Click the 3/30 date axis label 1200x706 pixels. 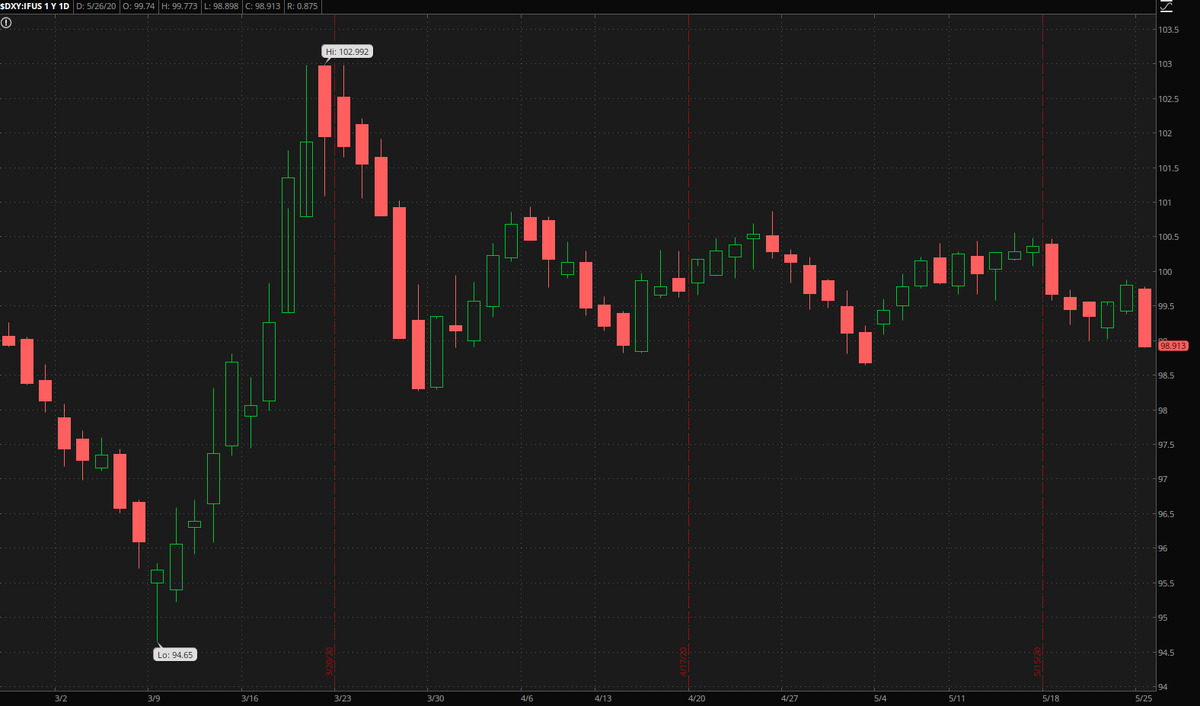[x=435, y=699]
